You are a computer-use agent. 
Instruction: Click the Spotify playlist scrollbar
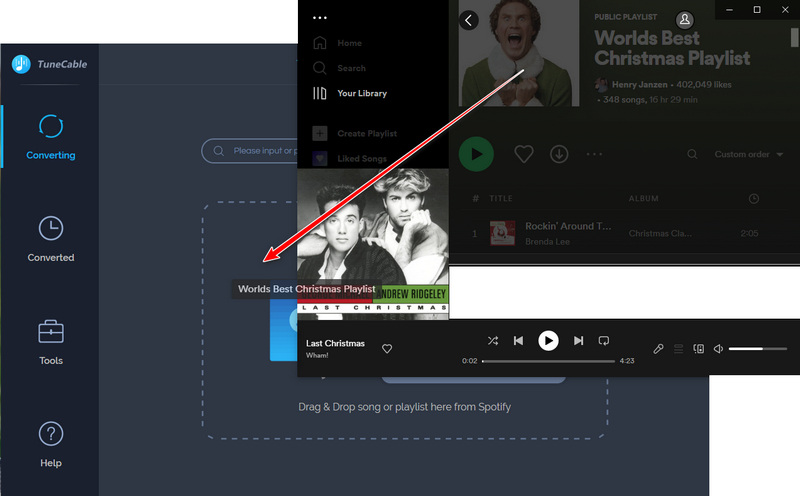pos(794,37)
